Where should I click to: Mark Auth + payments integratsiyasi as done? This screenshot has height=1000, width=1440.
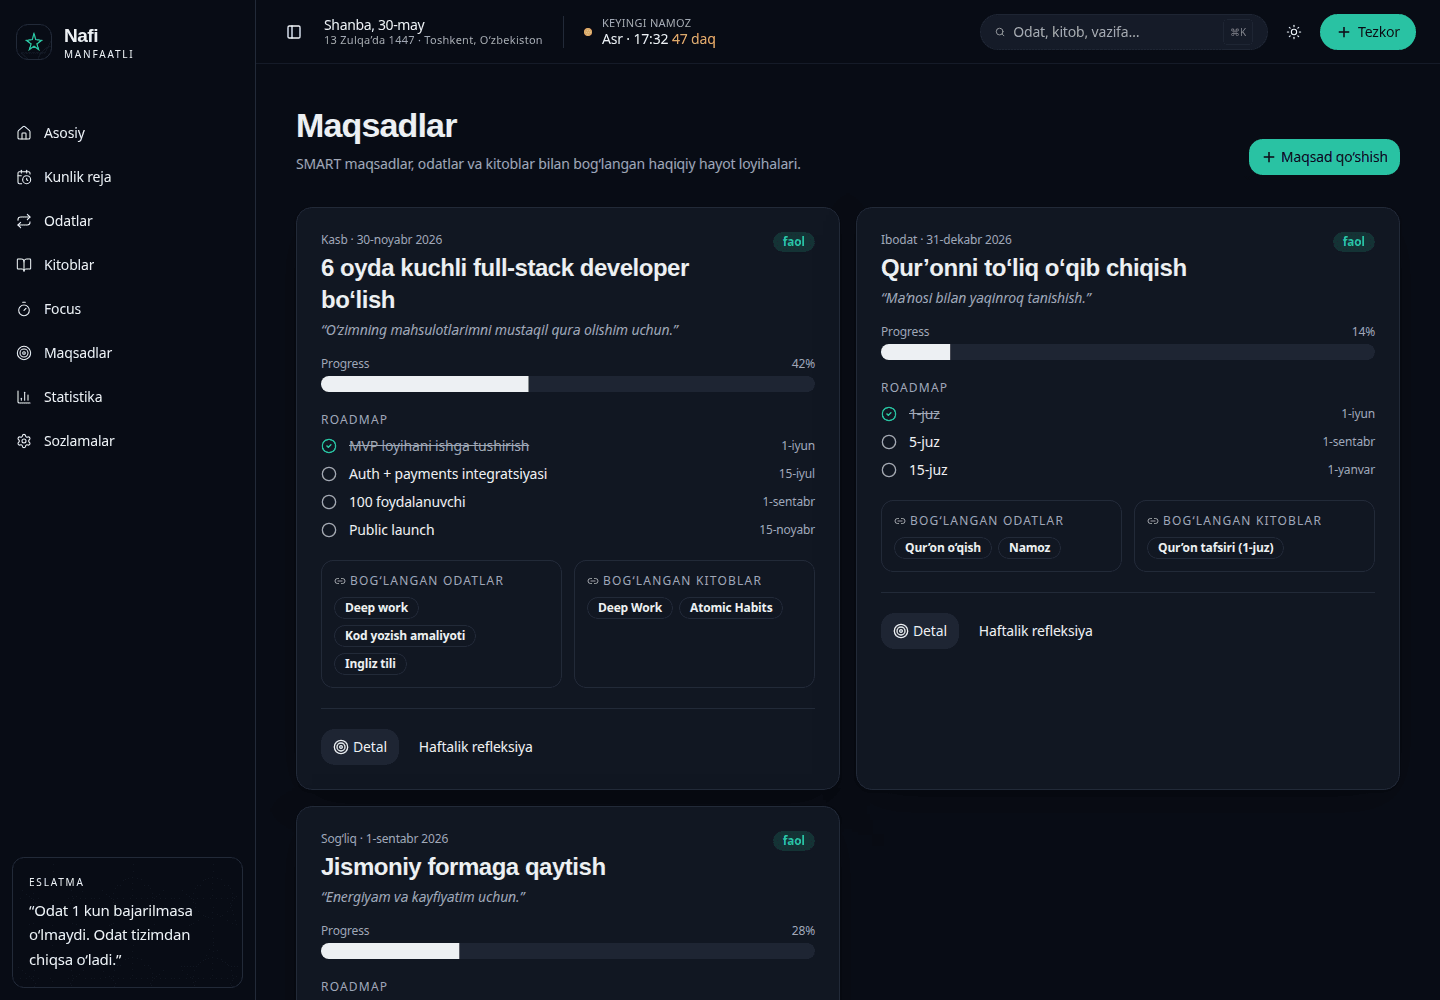click(329, 474)
